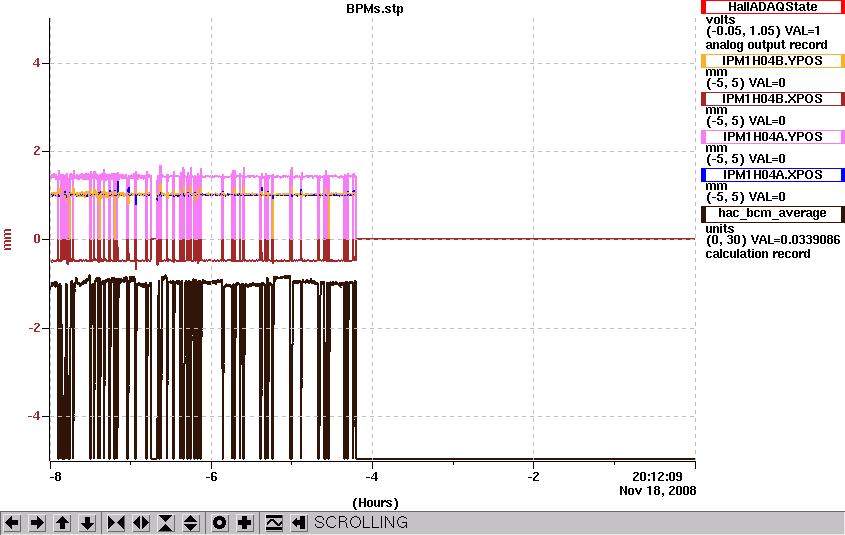Viewport: 845px width, 535px height.
Task: Pan the plot right with the right arrow
Action: (37, 523)
